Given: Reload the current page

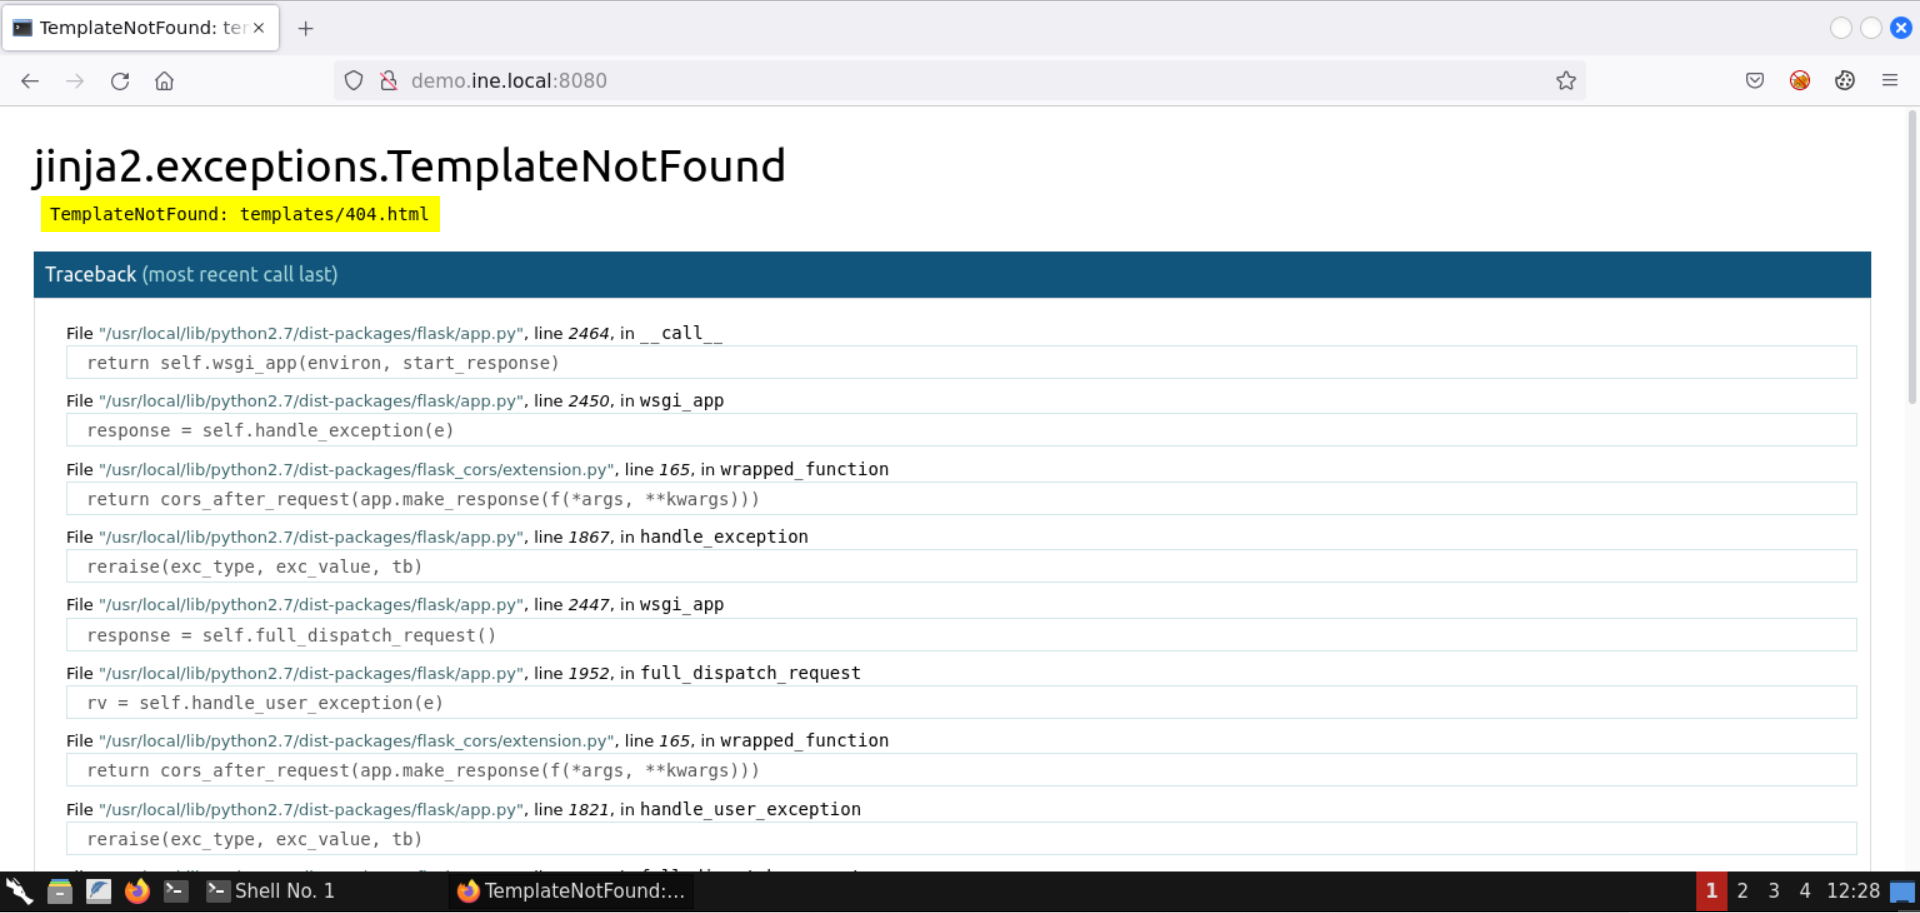Looking at the screenshot, I should point(120,81).
